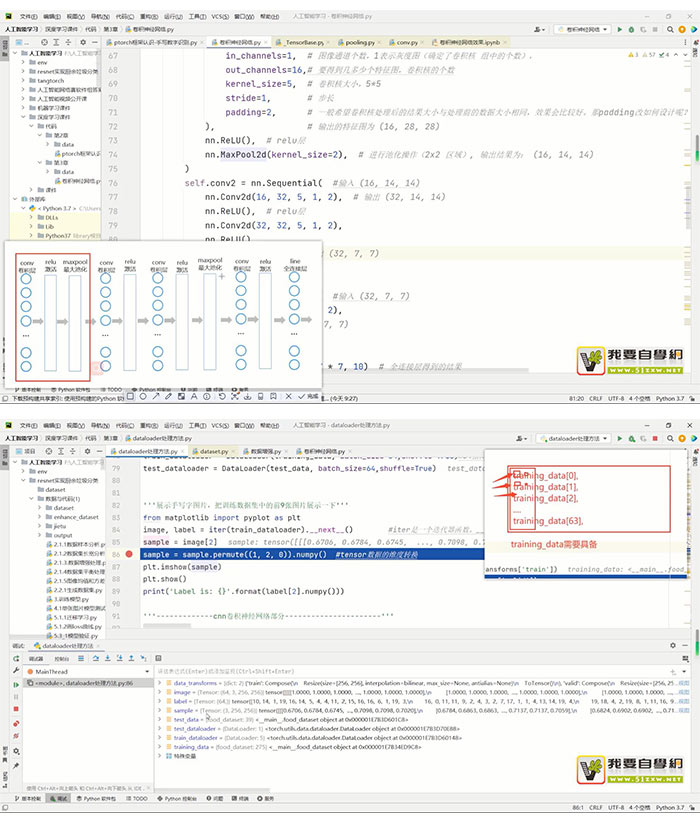The image size is (700, 822).
Task: Select opened file target icon, lower project panel
Action: pyautogui.click(x=49, y=451)
